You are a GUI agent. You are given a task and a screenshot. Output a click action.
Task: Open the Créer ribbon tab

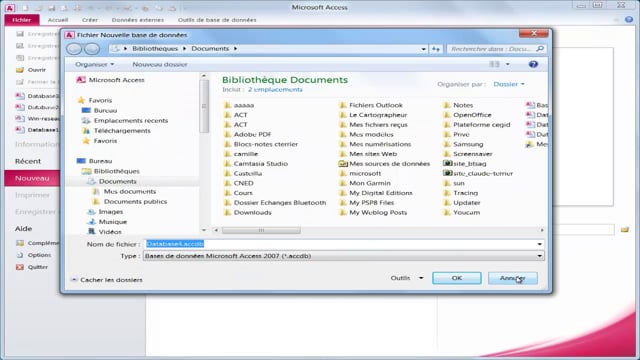pyautogui.click(x=90, y=20)
